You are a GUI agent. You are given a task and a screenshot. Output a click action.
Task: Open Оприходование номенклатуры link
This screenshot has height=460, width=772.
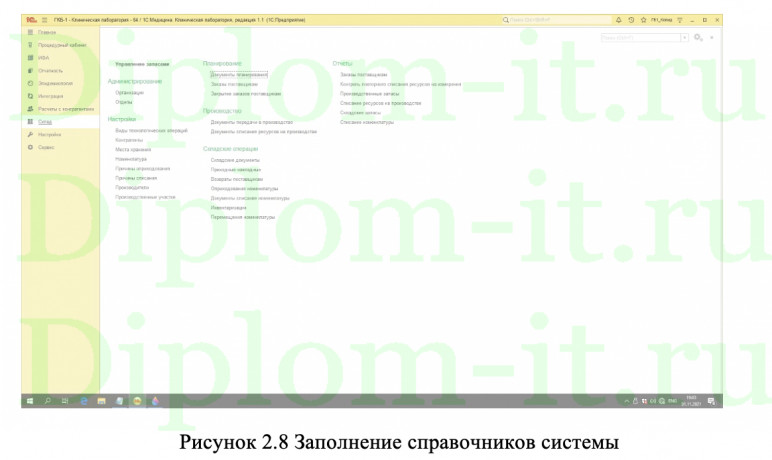click(244, 189)
